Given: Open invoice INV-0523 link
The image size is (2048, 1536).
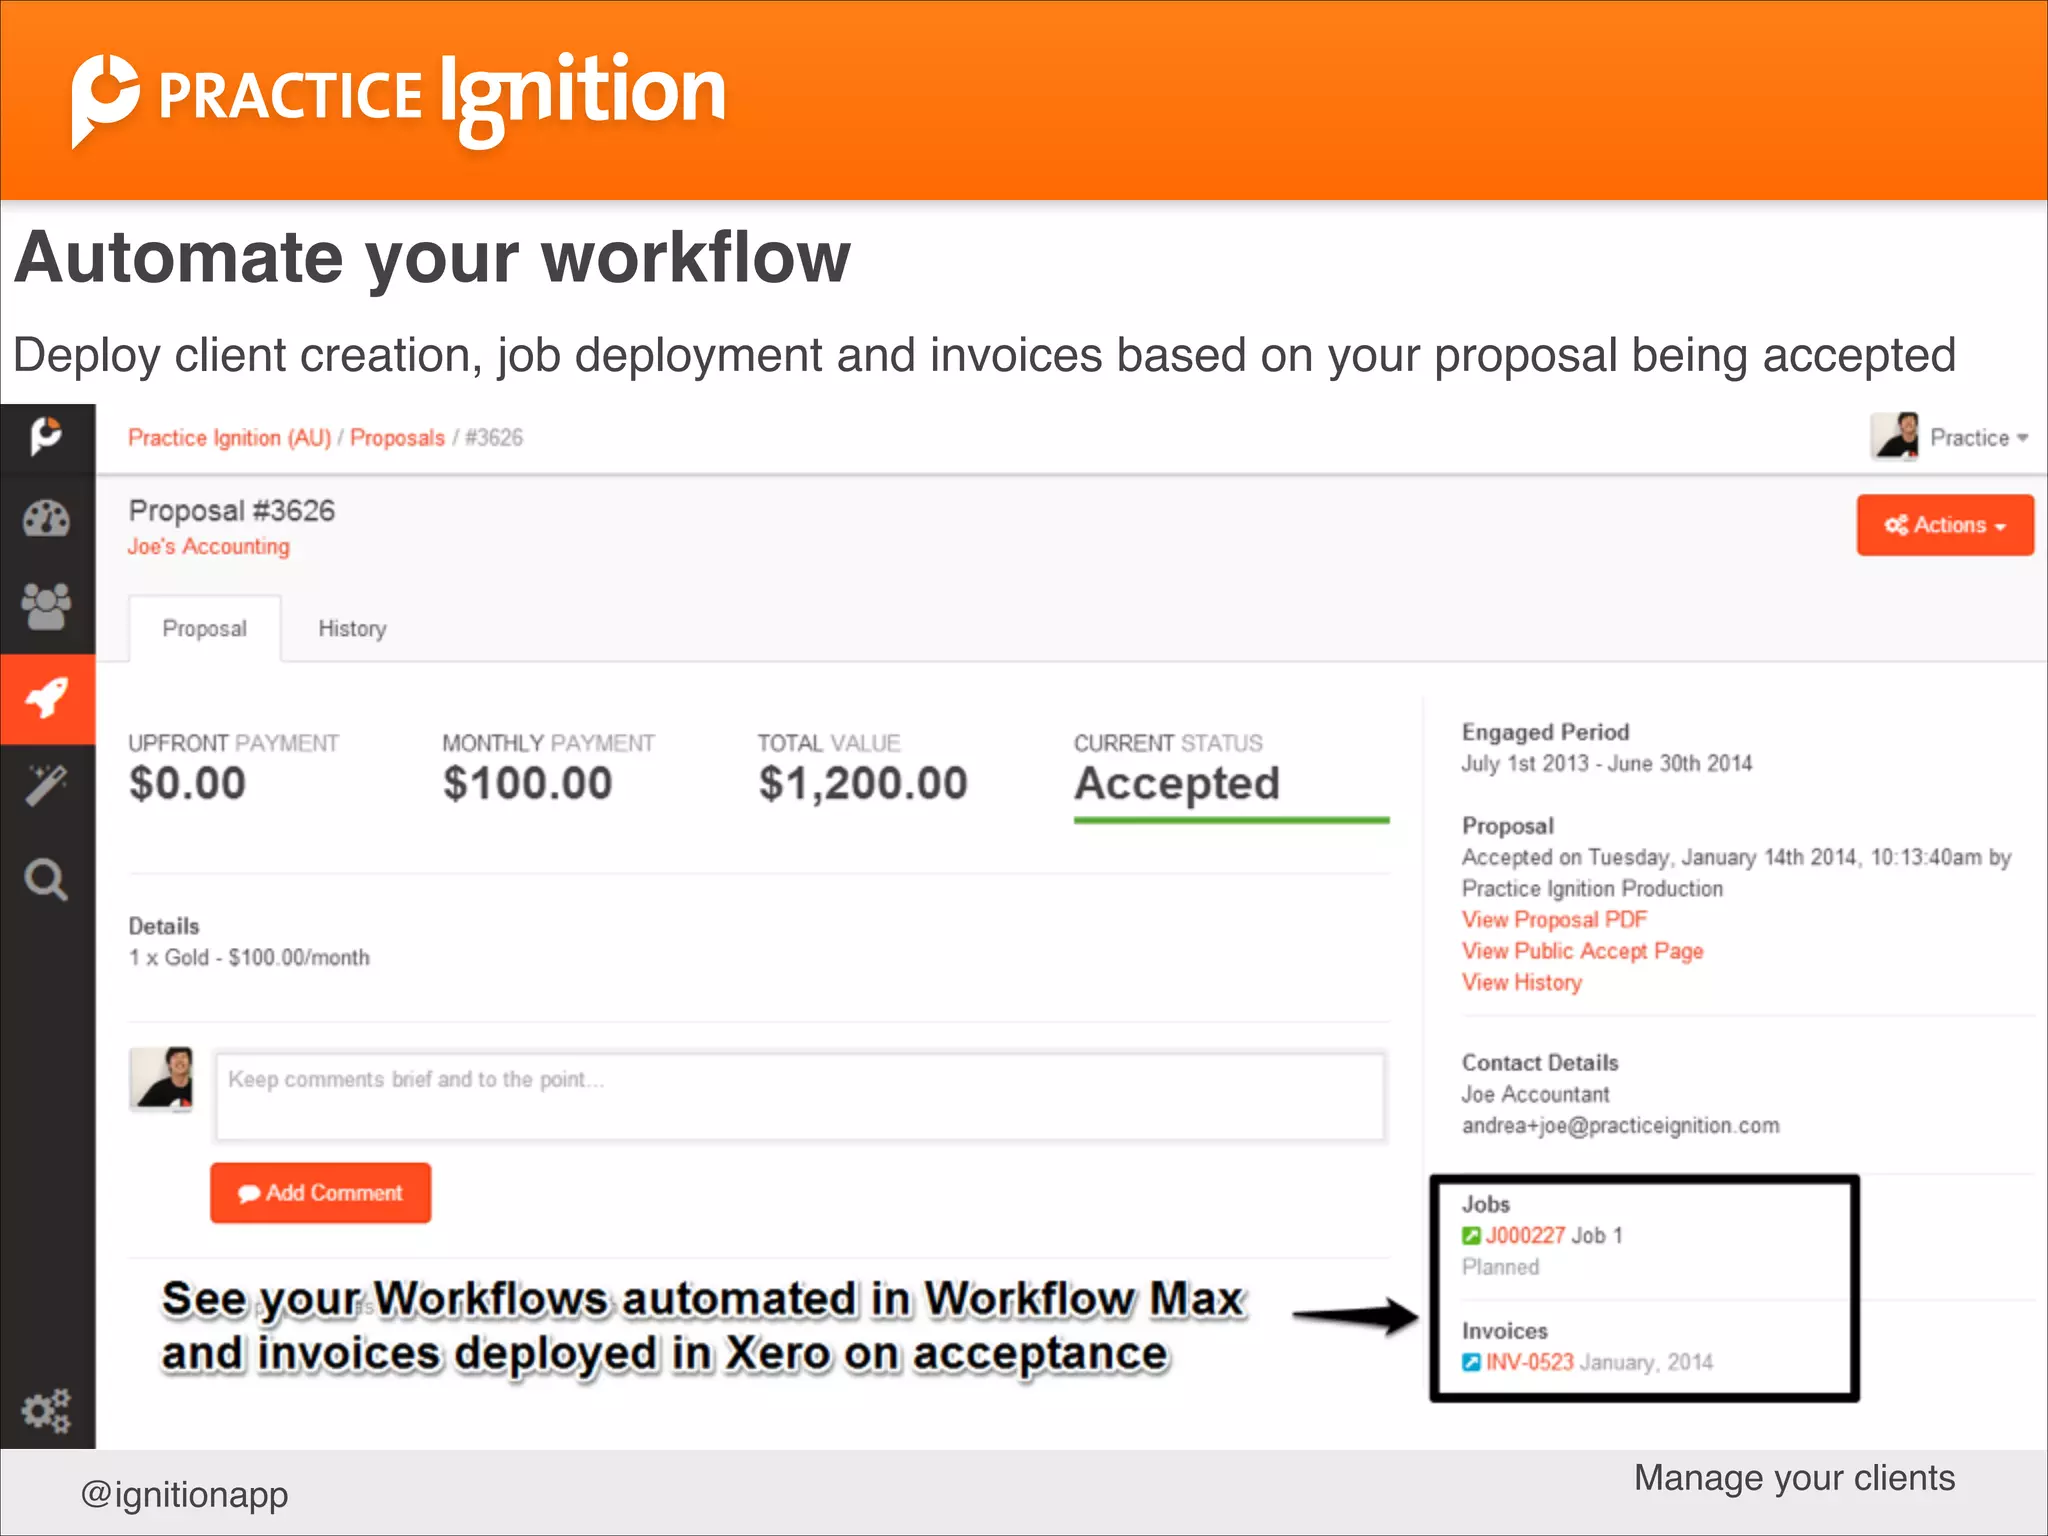Looking at the screenshot, I should [1529, 1362].
